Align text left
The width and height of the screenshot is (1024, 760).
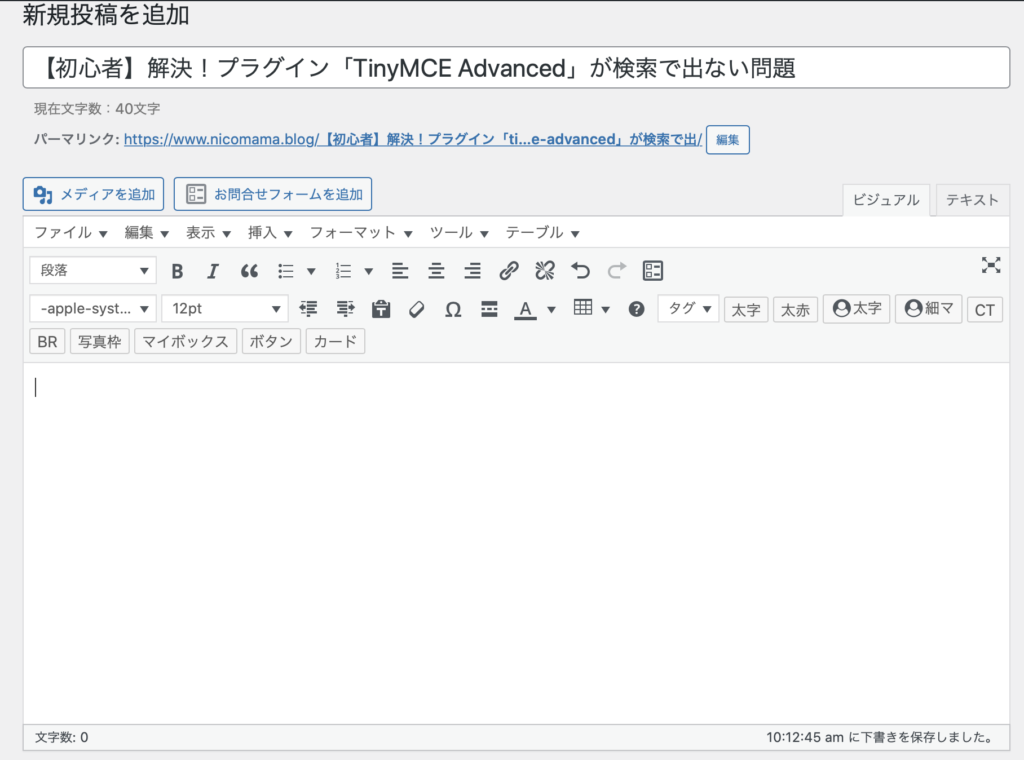click(400, 271)
